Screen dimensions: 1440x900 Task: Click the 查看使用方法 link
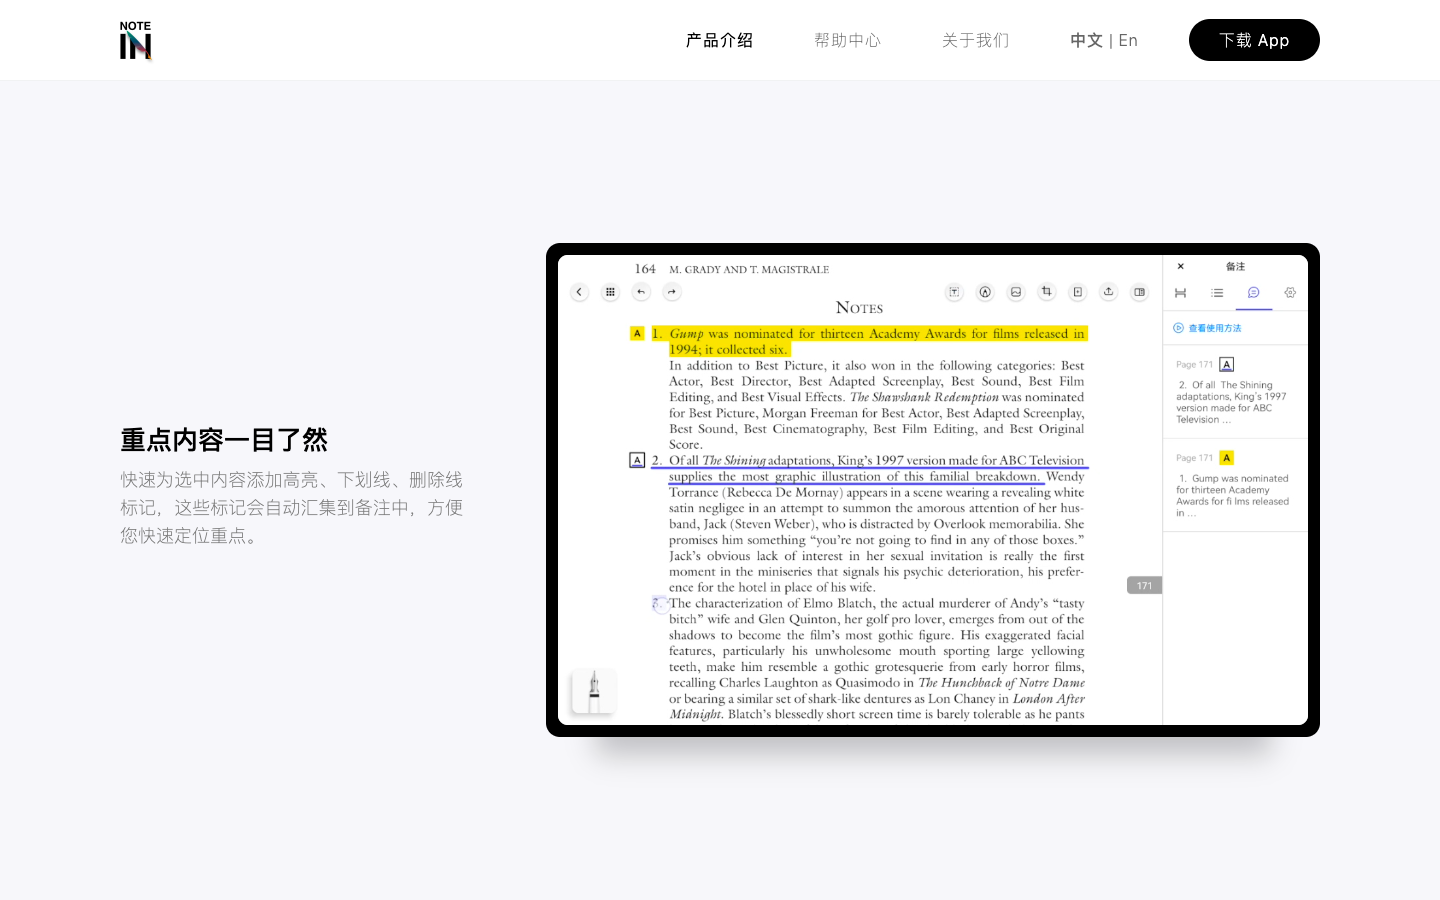(1214, 328)
